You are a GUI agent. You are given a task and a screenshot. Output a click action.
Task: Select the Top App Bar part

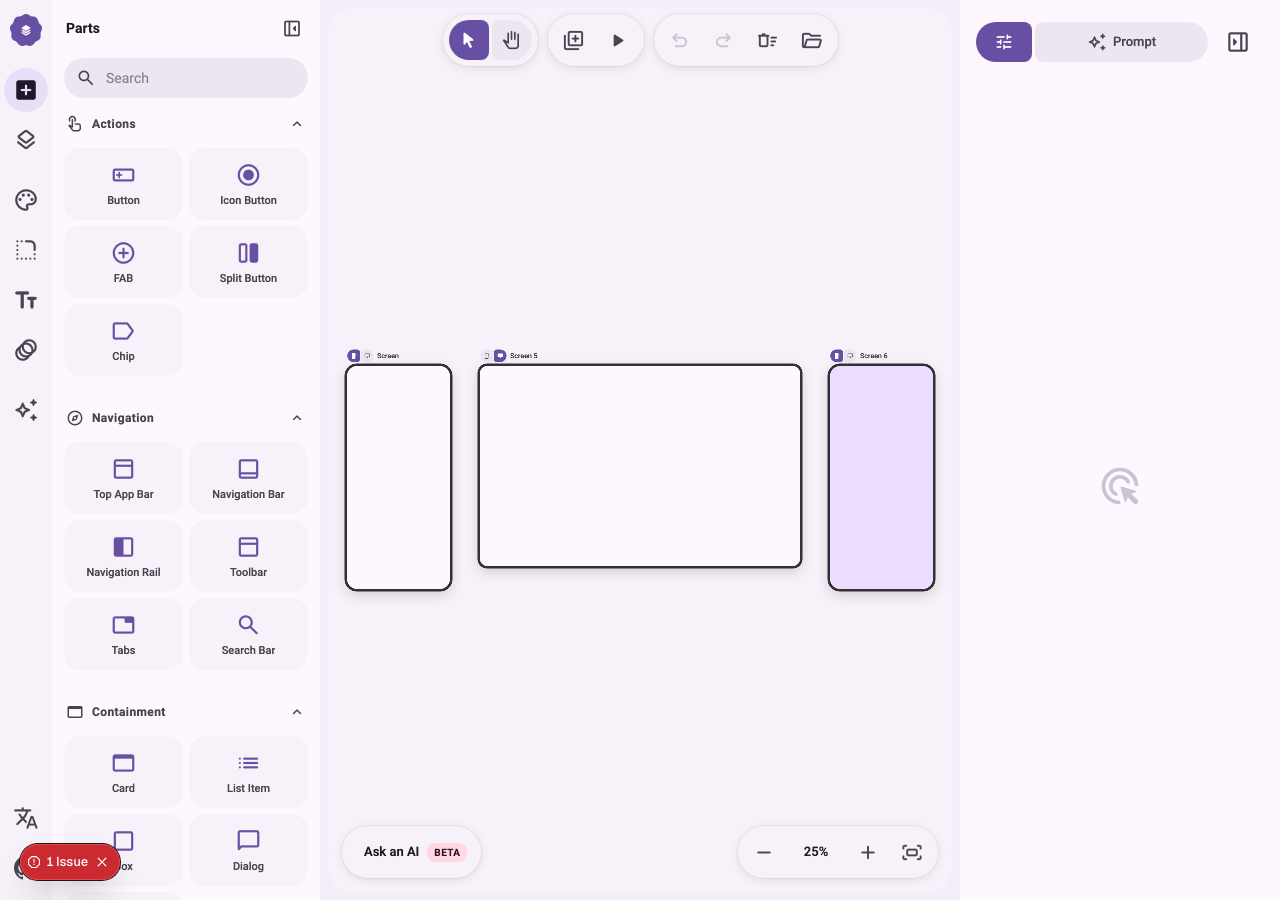tap(123, 478)
